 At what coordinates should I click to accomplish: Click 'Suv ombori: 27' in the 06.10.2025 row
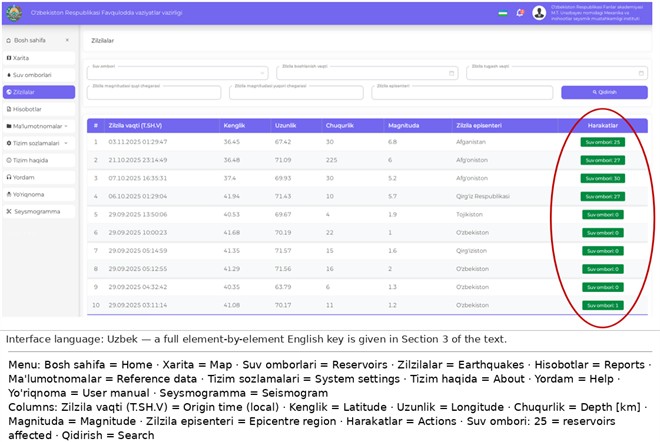tap(602, 197)
